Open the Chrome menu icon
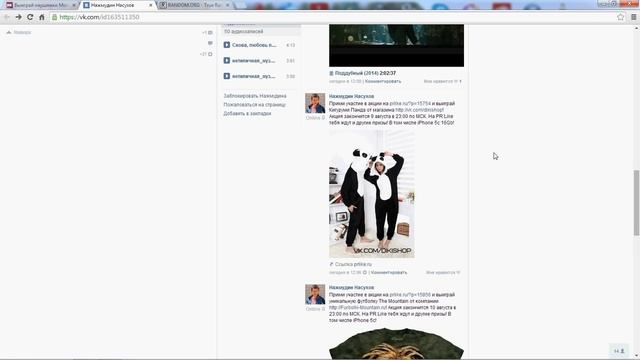This screenshot has height=360, width=640. [x=633, y=17]
